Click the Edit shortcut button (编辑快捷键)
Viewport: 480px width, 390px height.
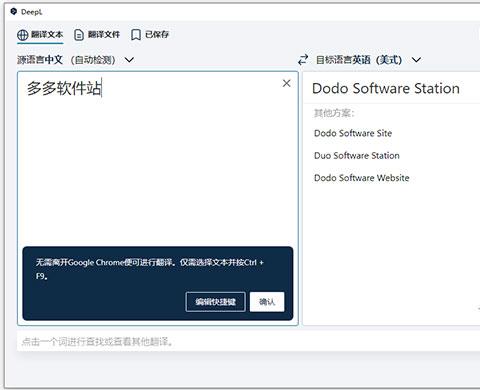click(215, 302)
